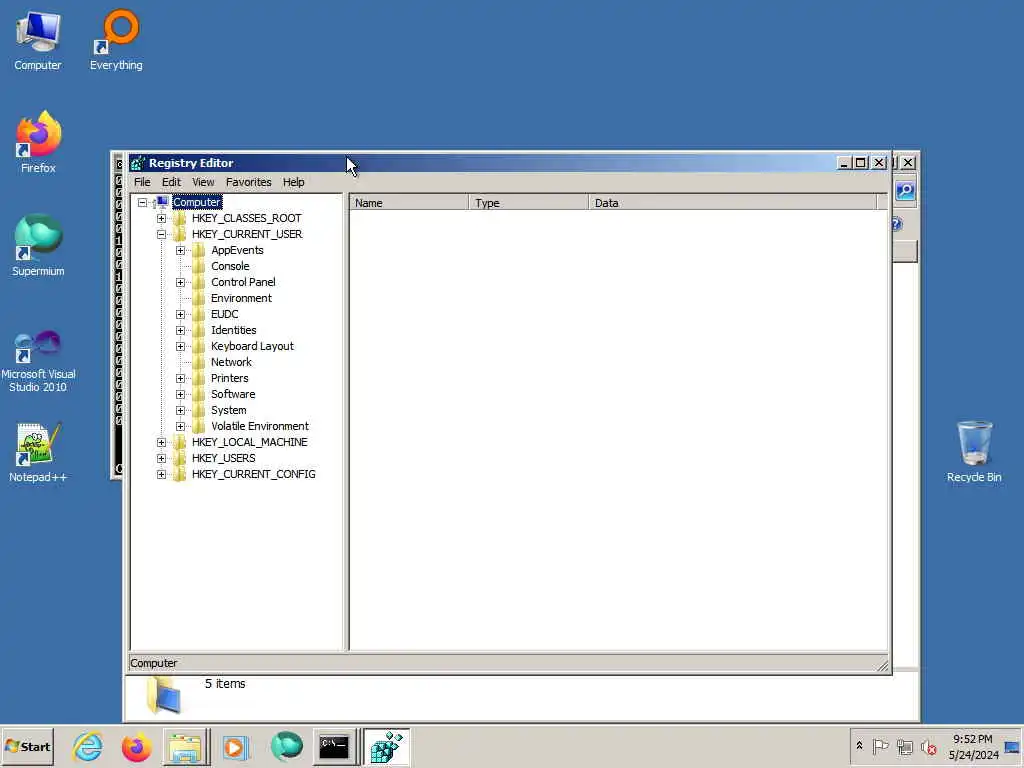Click the search magnifier icon in background window
1024x768 pixels.
[x=905, y=191]
